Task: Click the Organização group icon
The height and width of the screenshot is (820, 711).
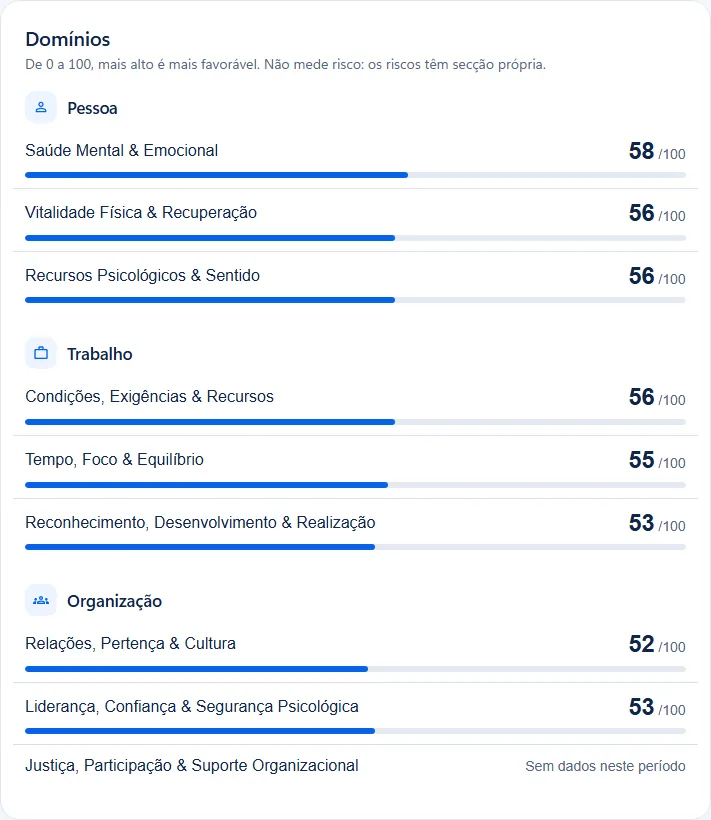Action: (x=41, y=600)
